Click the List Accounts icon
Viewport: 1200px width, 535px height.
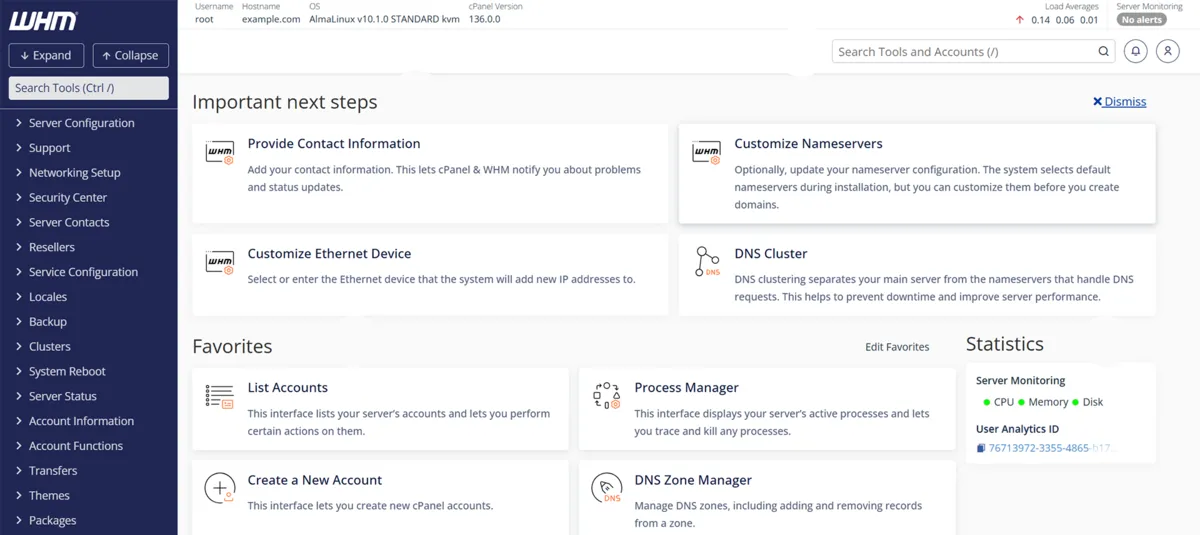pos(219,396)
